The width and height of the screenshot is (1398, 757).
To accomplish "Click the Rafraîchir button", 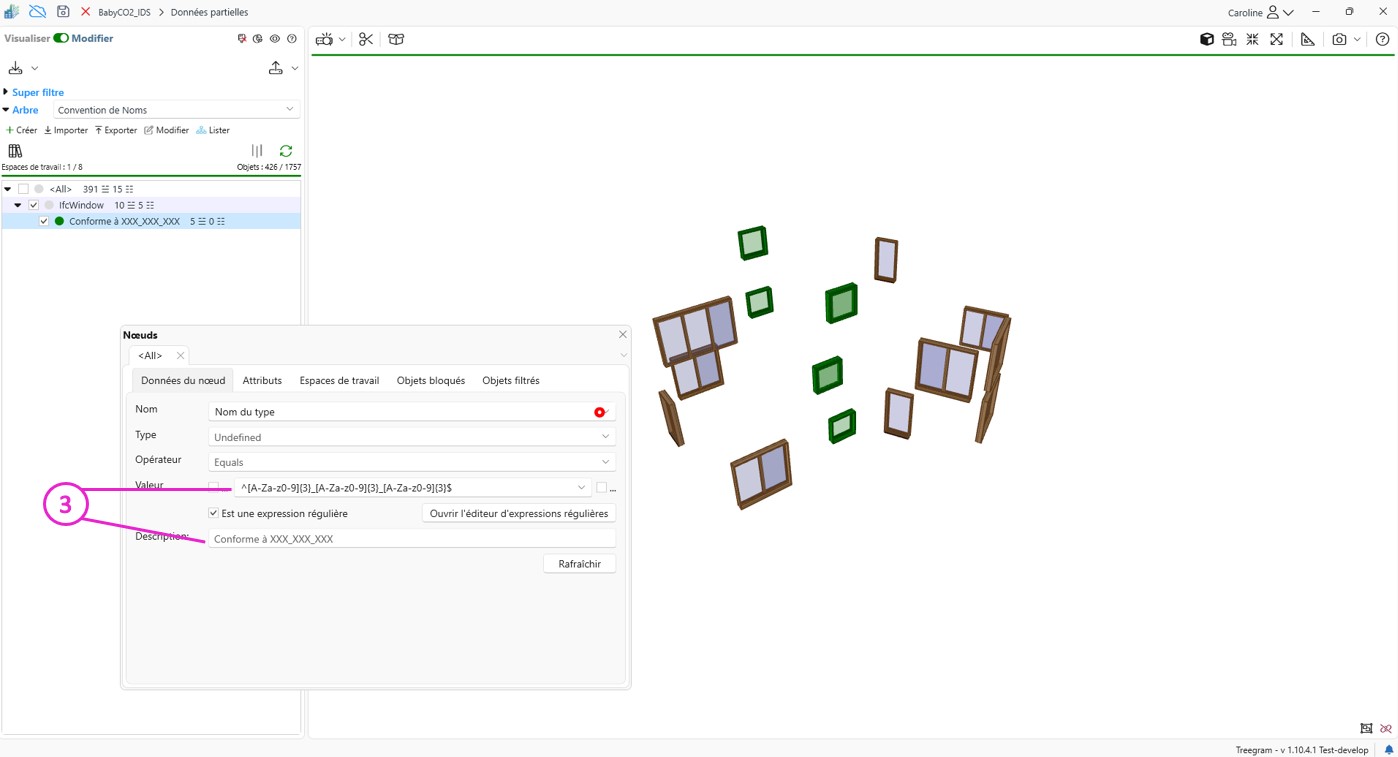I will pos(579,564).
